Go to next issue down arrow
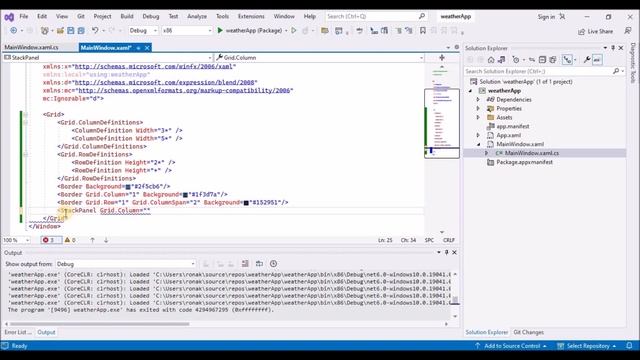 click(x=106, y=240)
